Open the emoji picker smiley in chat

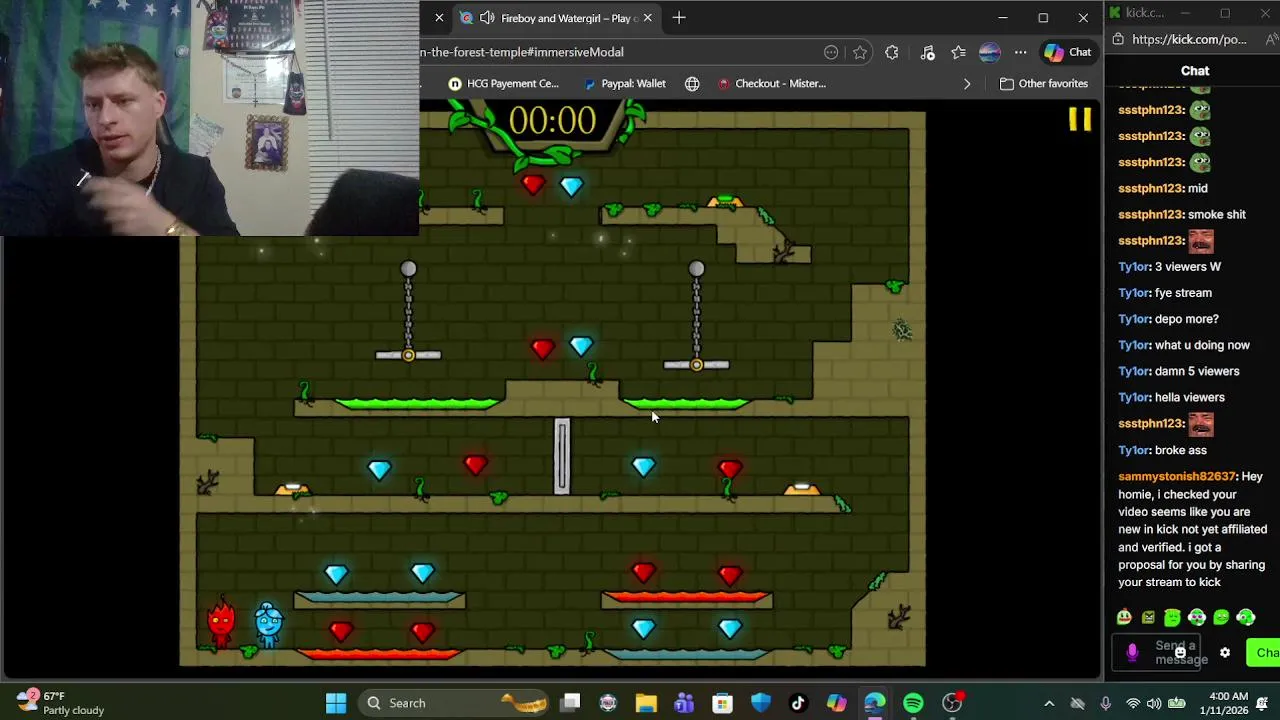click(x=1180, y=653)
